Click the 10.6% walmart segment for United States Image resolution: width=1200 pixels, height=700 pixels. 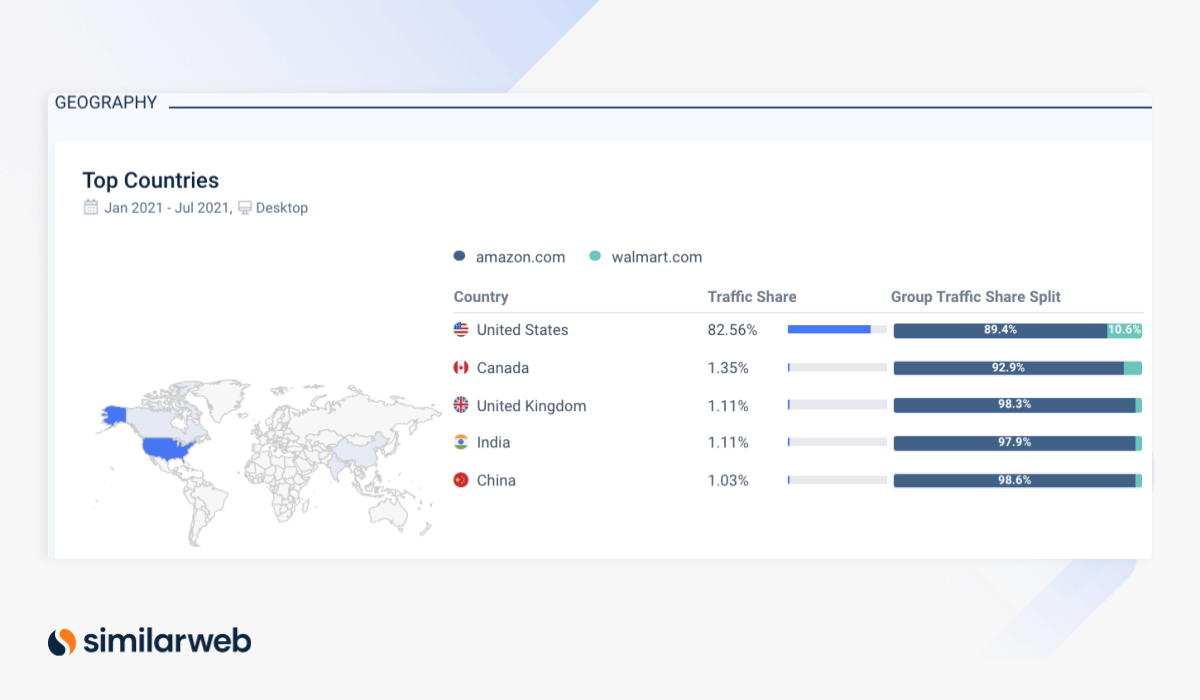1124,330
